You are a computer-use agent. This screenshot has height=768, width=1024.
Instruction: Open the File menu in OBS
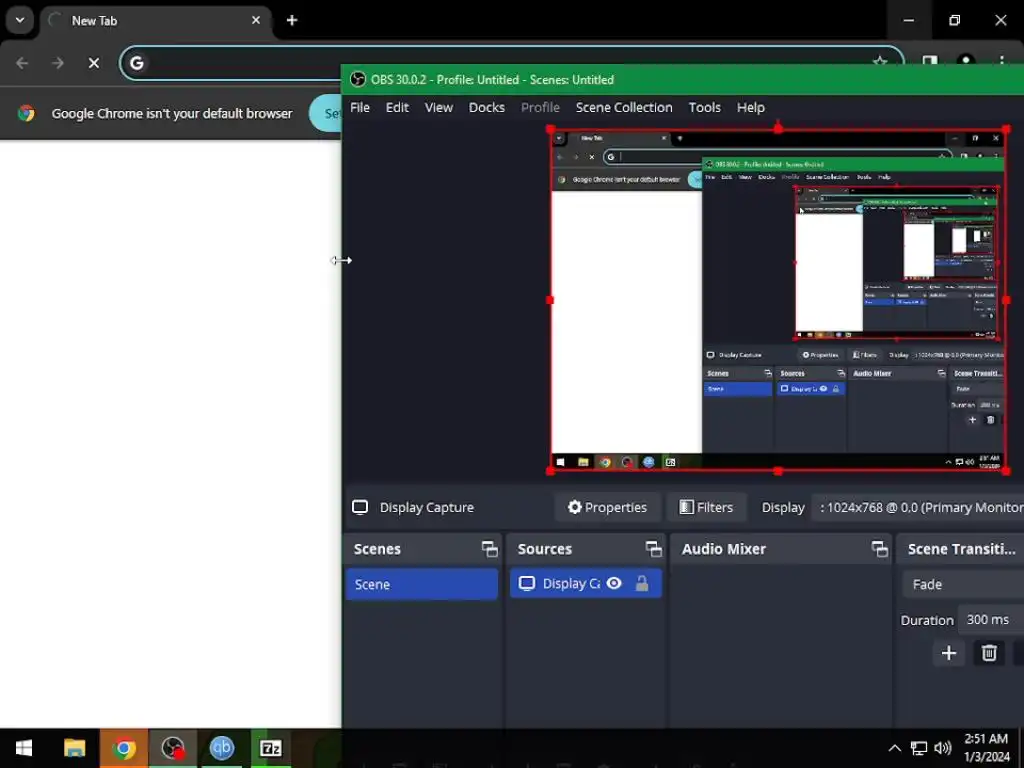360,108
